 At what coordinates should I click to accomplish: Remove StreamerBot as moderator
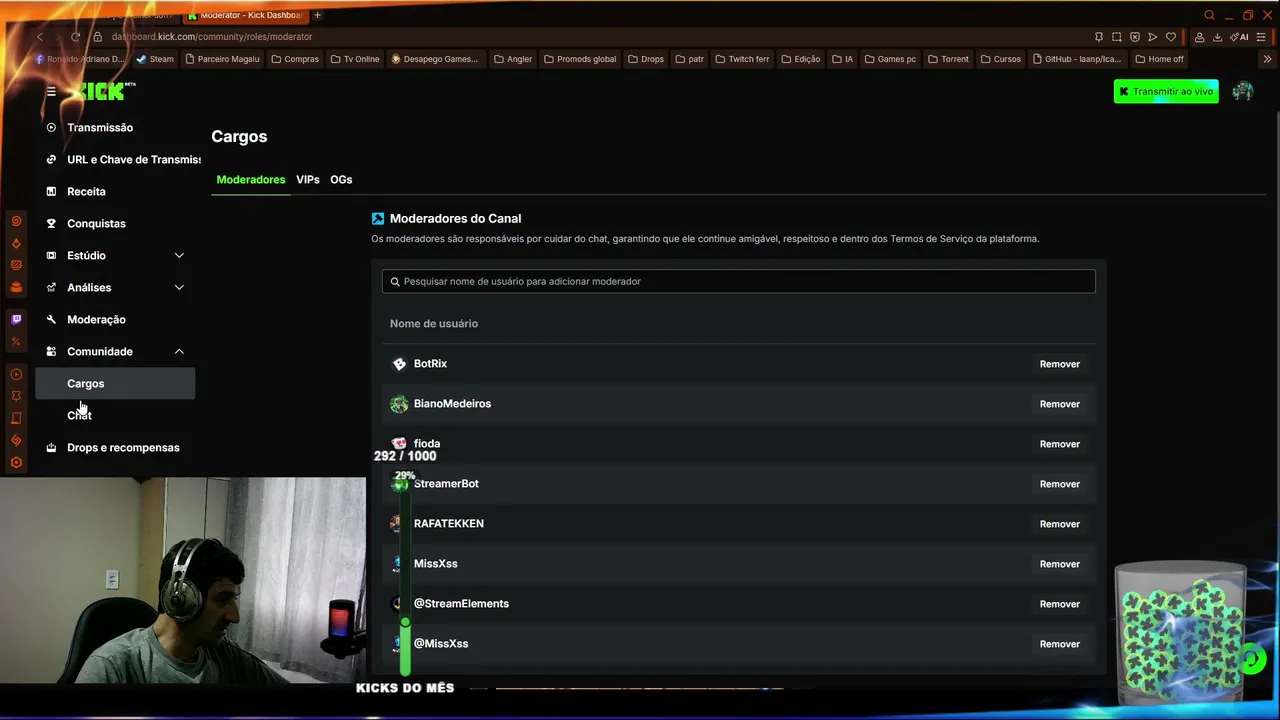[1059, 484]
